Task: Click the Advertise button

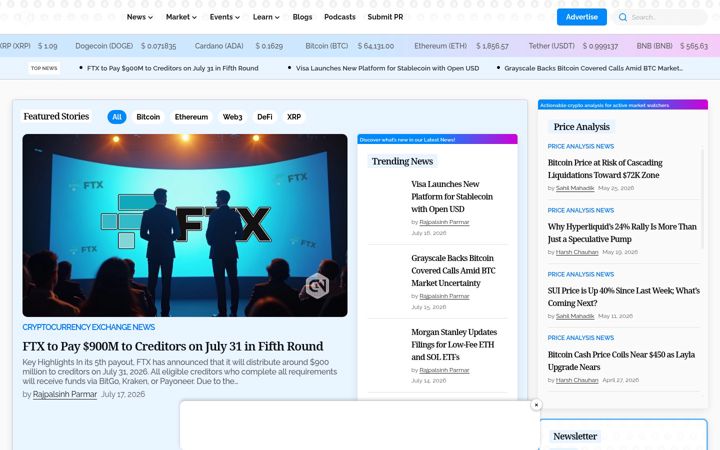Action: pos(581,17)
